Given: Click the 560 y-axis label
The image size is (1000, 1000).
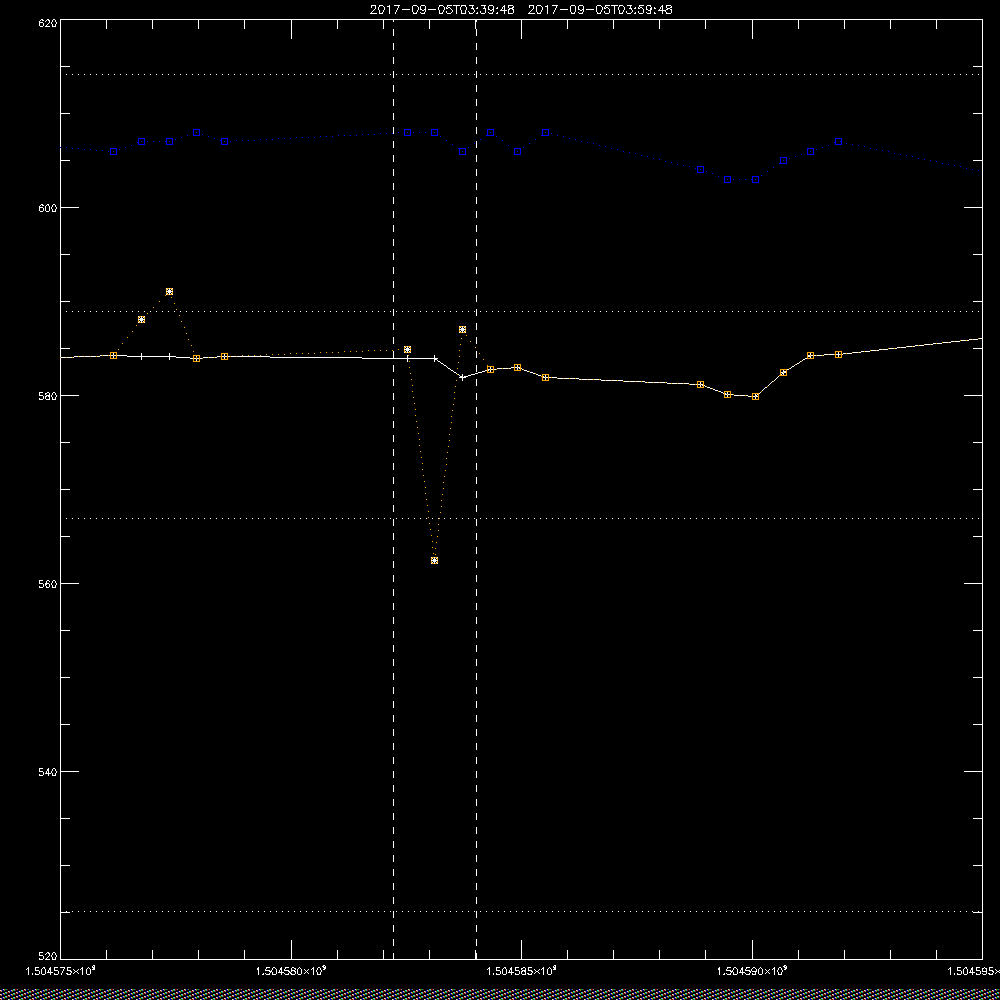Looking at the screenshot, I should [47, 584].
